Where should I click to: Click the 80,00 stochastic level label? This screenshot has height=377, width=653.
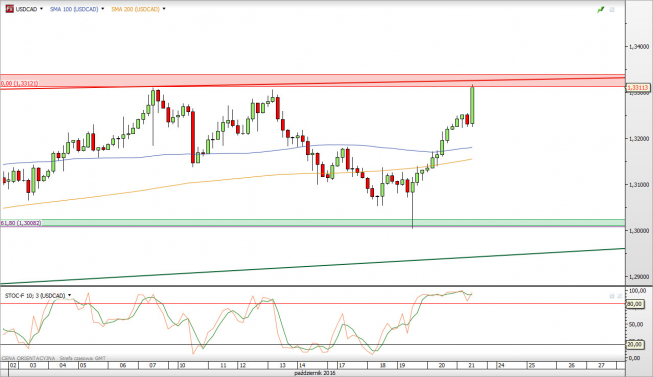(x=634, y=304)
